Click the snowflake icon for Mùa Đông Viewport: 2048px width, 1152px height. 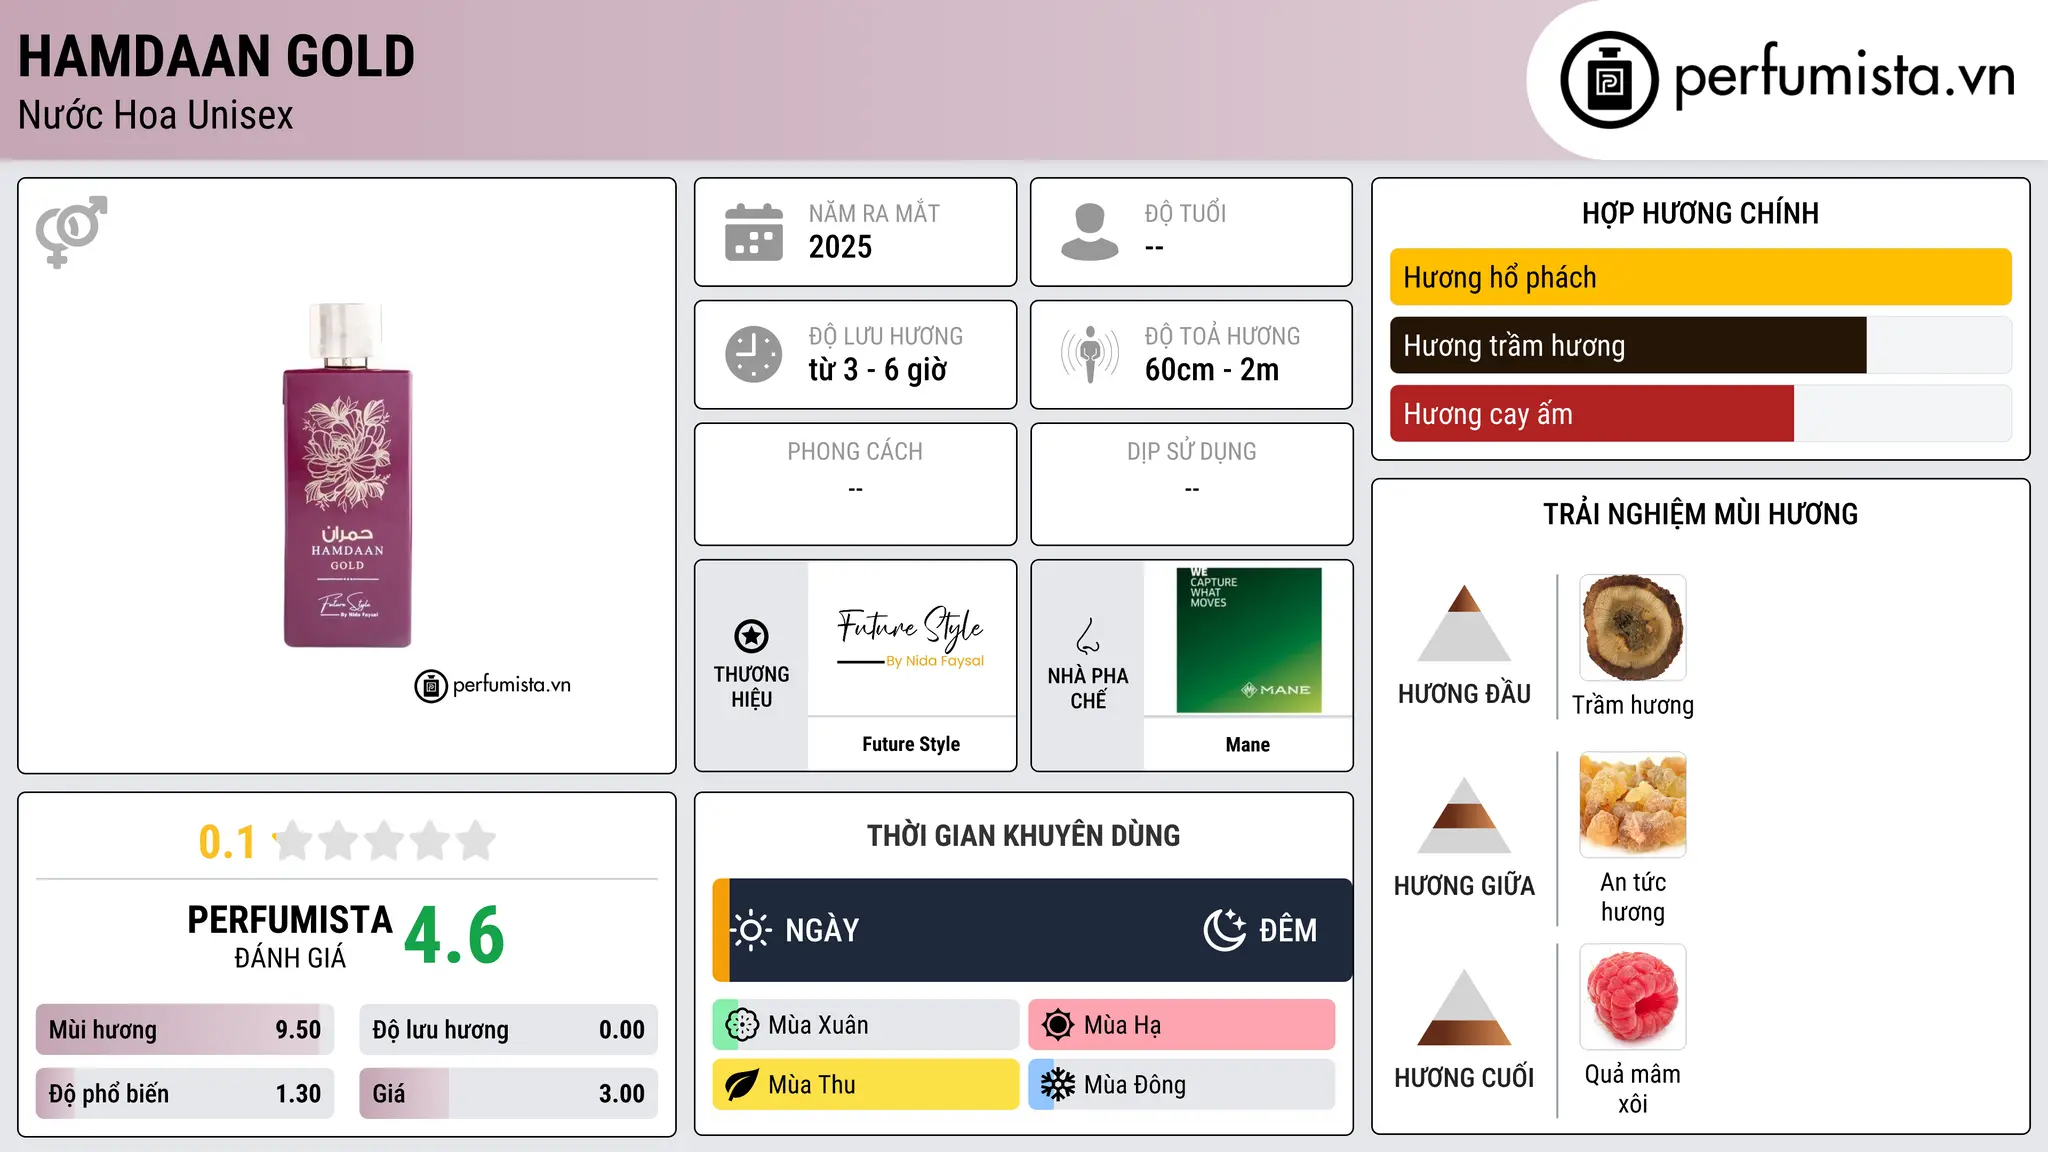coord(1058,1085)
